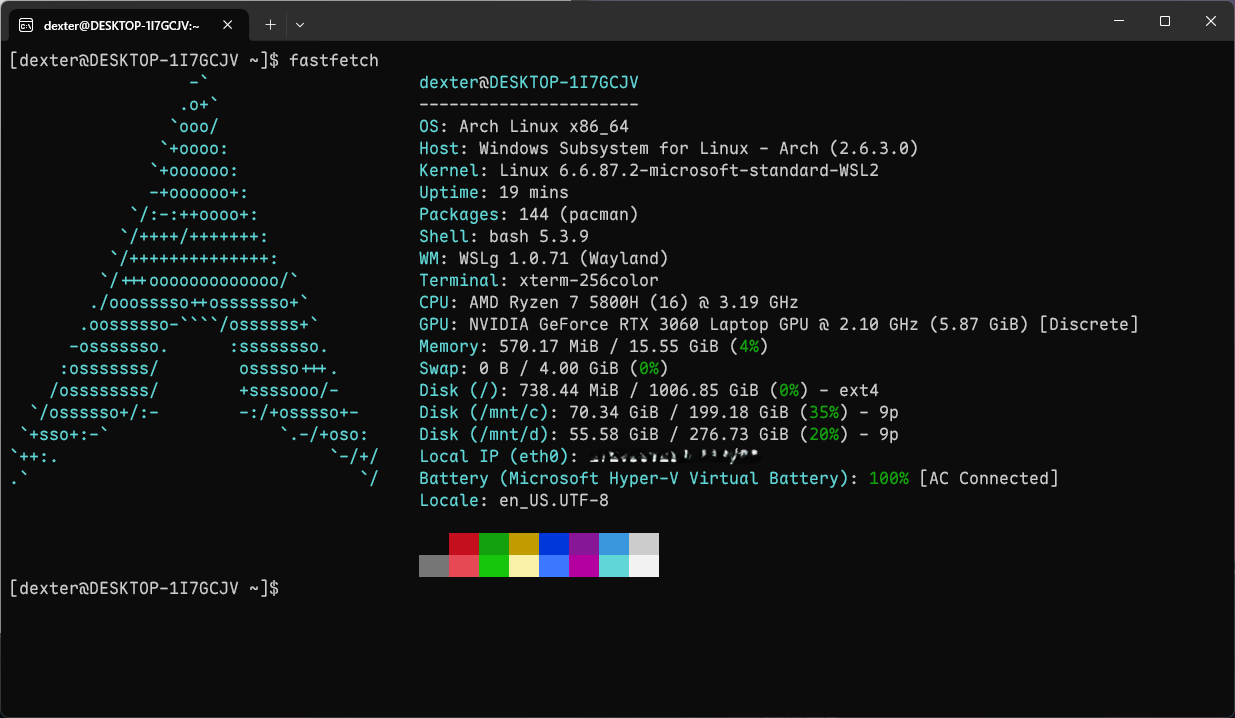Image resolution: width=1235 pixels, height=718 pixels.
Task: Click the bottom shell prompt line
Action: click(144, 589)
